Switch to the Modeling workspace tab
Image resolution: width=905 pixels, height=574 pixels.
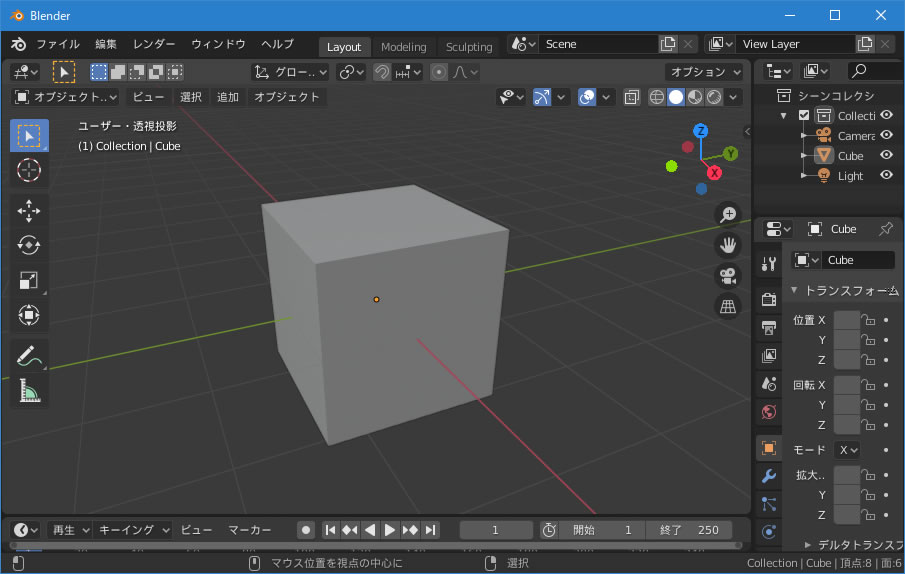coord(403,47)
